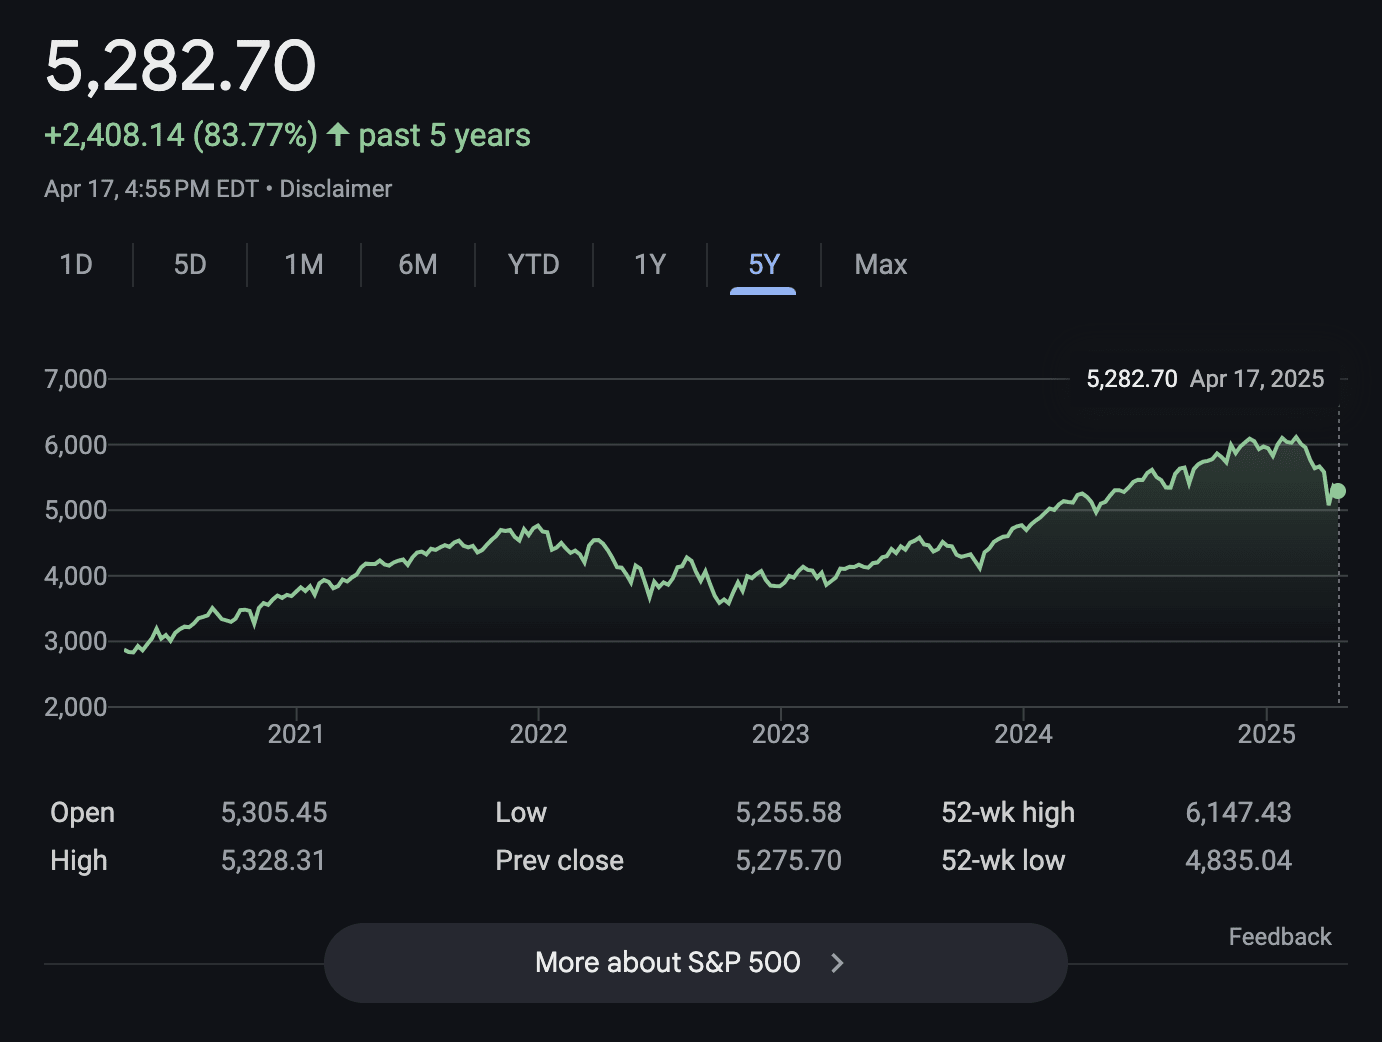Click the Apr 17, 4:55 PM EDT timestamp
The width and height of the screenshot is (1382, 1042).
pos(151,189)
